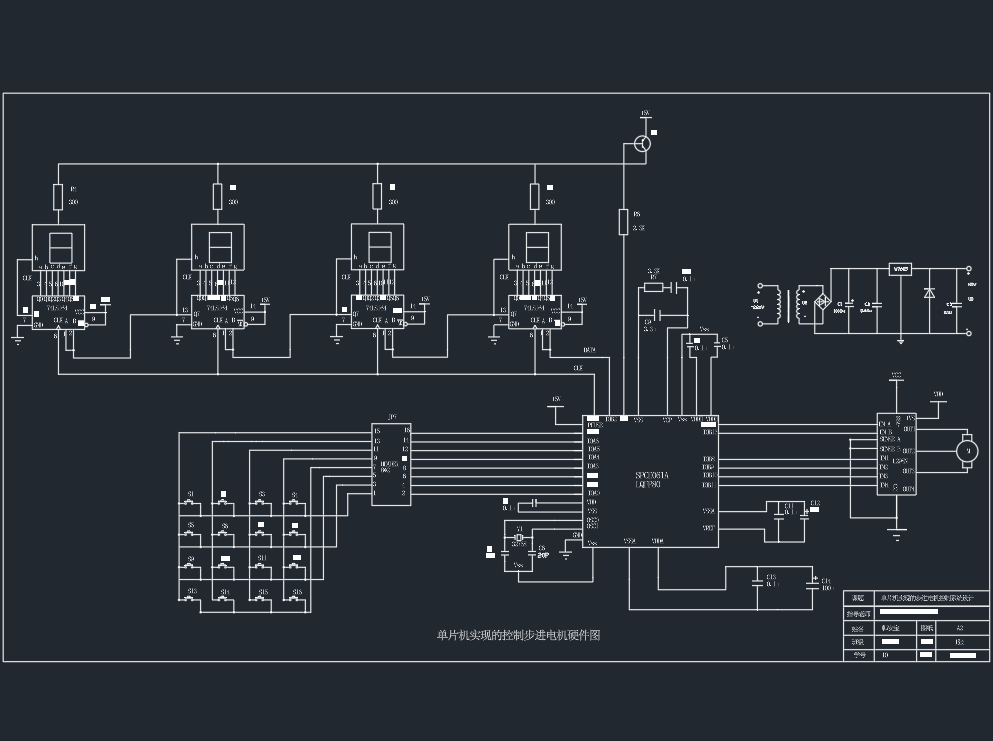The width and height of the screenshot is (993, 741).
Task: Select the VDD power symbol above the L298N
Action: (x=938, y=397)
